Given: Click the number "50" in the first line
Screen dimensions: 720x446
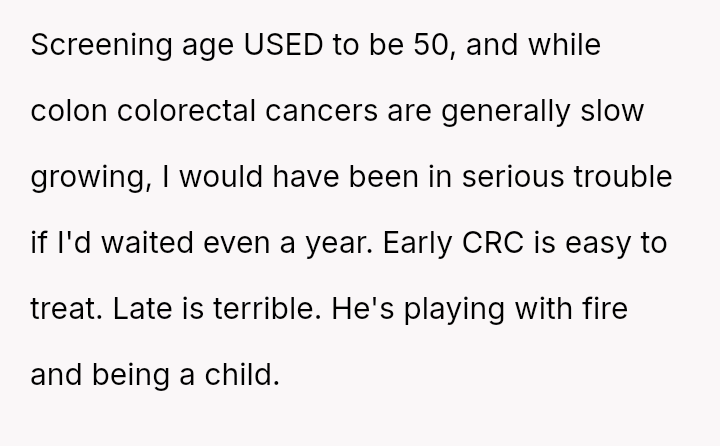Looking at the screenshot, I should click(x=431, y=47).
